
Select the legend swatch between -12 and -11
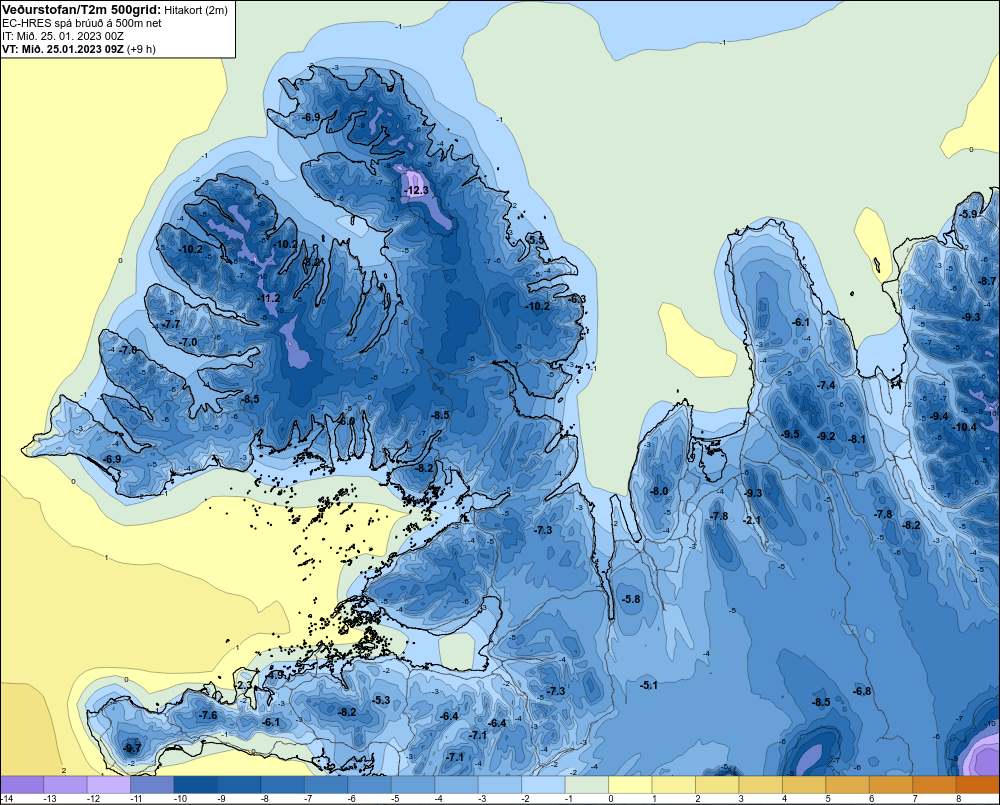point(109,785)
